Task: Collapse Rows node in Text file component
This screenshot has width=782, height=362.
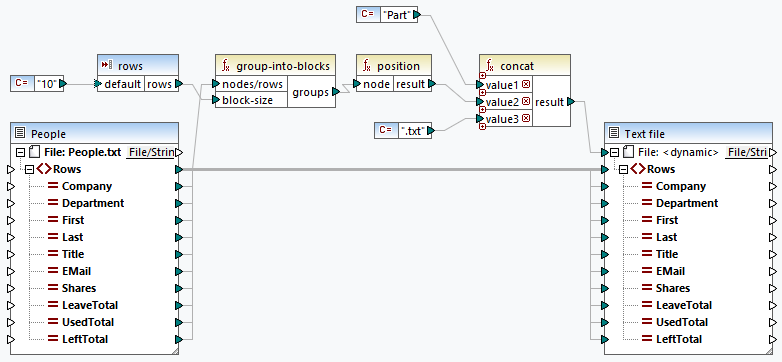Action: point(623,170)
